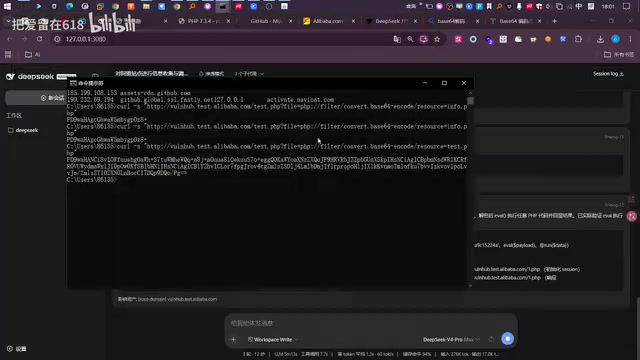The height and width of the screenshot is (360, 640).
Task: Close the PHP 7.3.4 tab
Action: 228,21
